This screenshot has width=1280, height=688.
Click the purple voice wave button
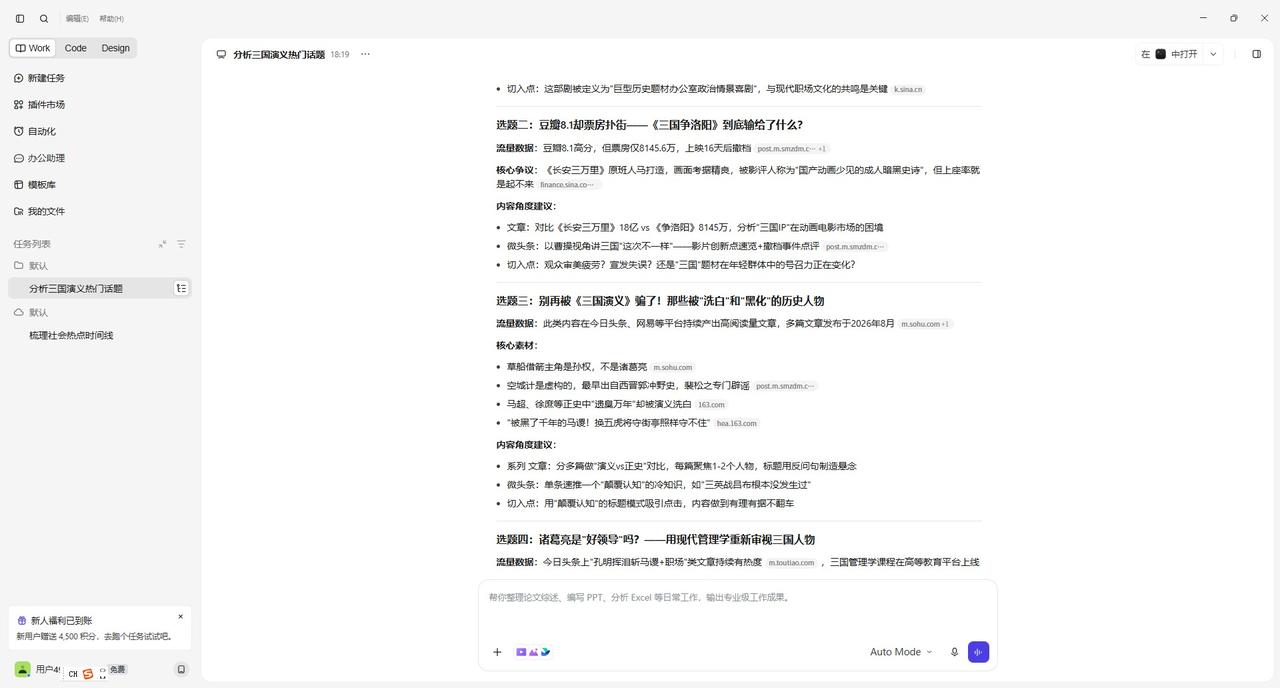pyautogui.click(x=978, y=652)
